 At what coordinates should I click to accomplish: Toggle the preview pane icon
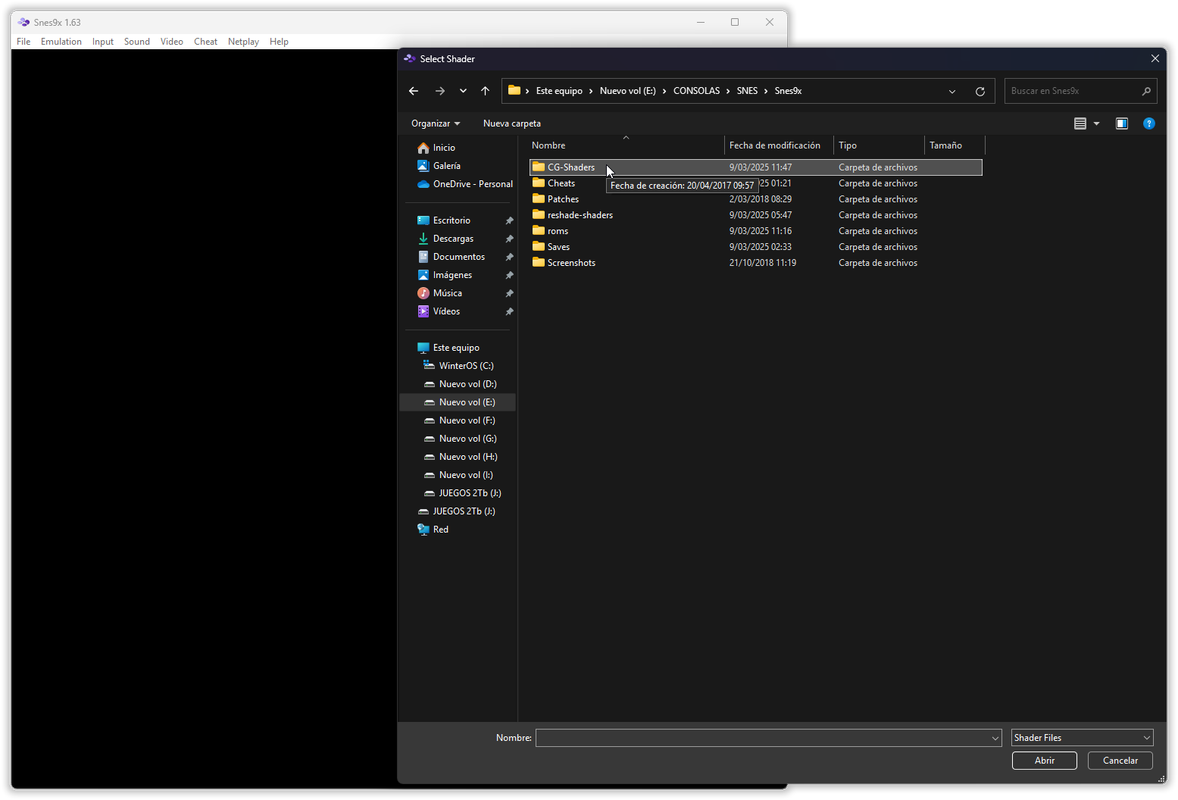click(1122, 123)
